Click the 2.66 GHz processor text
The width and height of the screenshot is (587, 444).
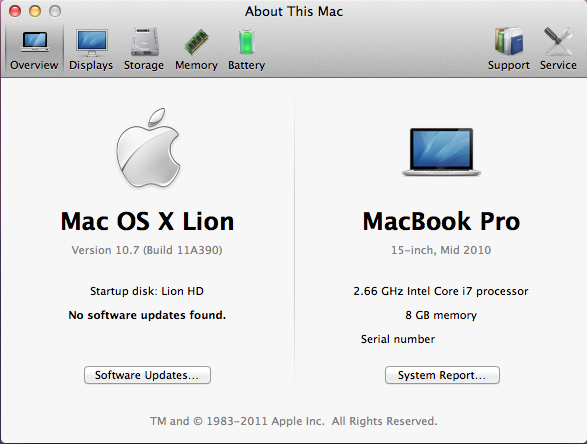pos(441,291)
